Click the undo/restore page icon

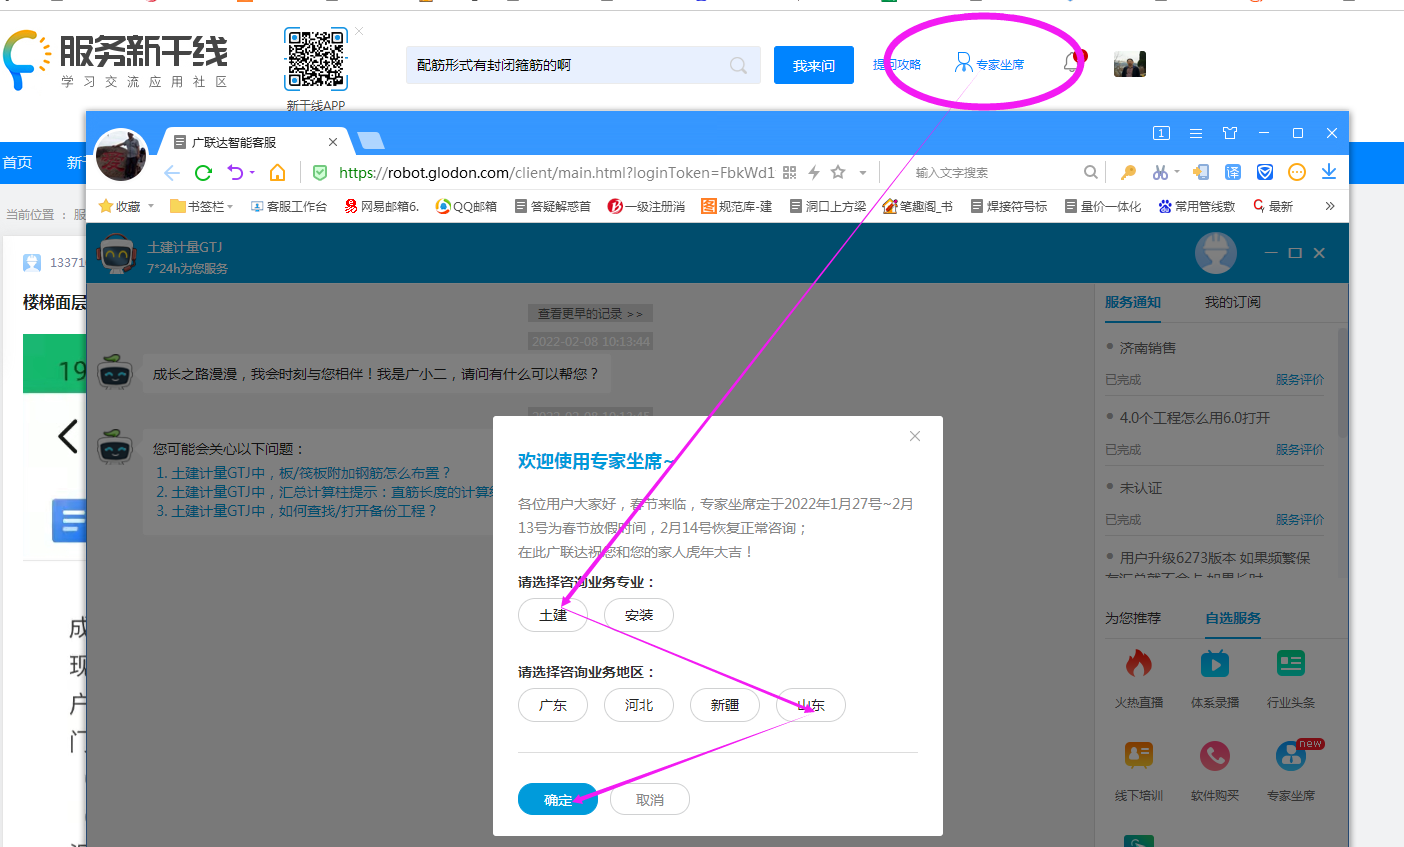coord(235,172)
